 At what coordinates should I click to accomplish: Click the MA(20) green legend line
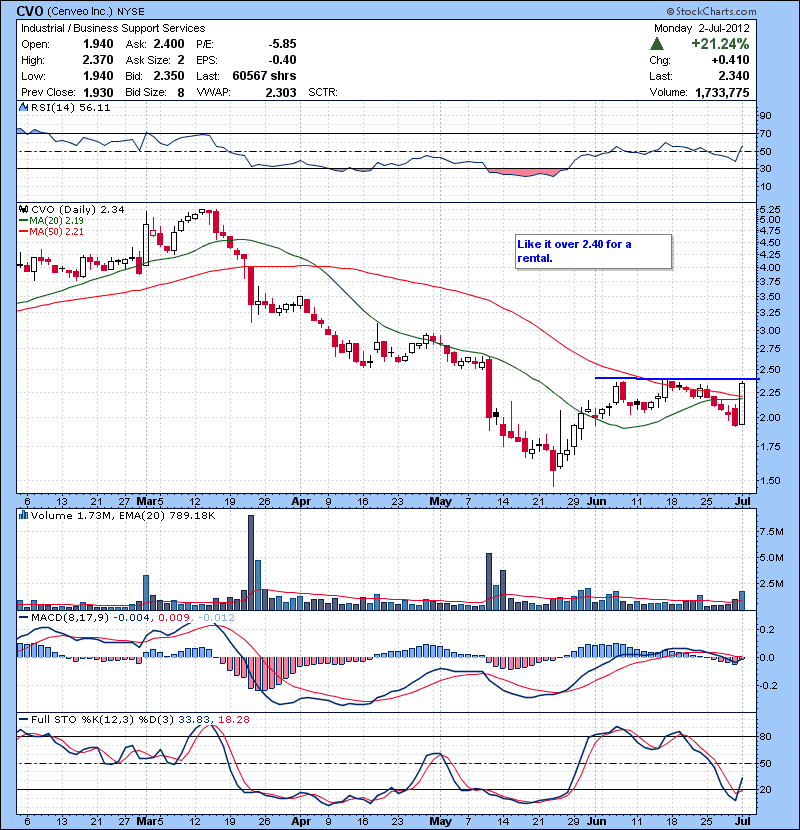click(x=23, y=221)
